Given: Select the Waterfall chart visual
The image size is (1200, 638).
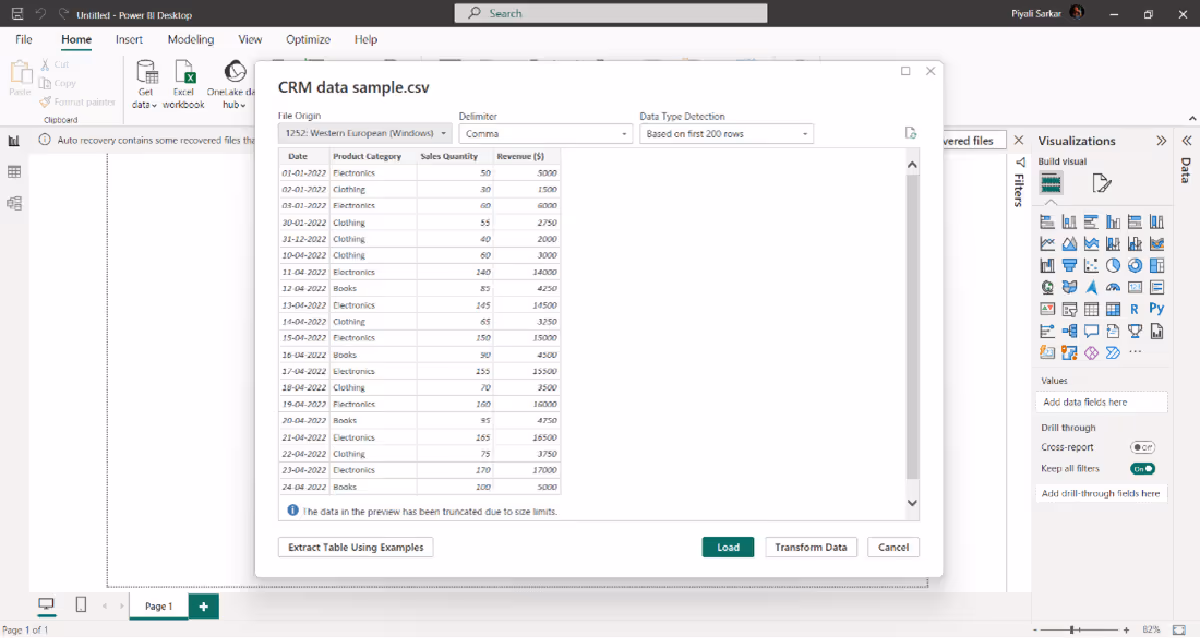Looking at the screenshot, I should pyautogui.click(x=1048, y=266).
